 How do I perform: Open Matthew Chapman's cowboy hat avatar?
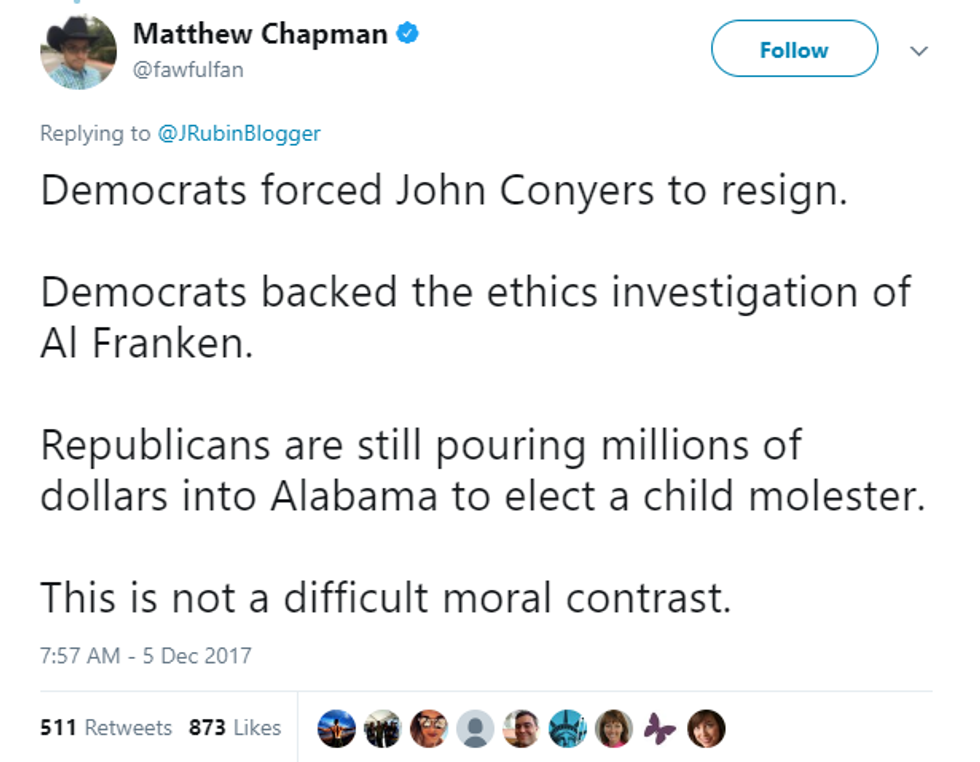click(78, 53)
